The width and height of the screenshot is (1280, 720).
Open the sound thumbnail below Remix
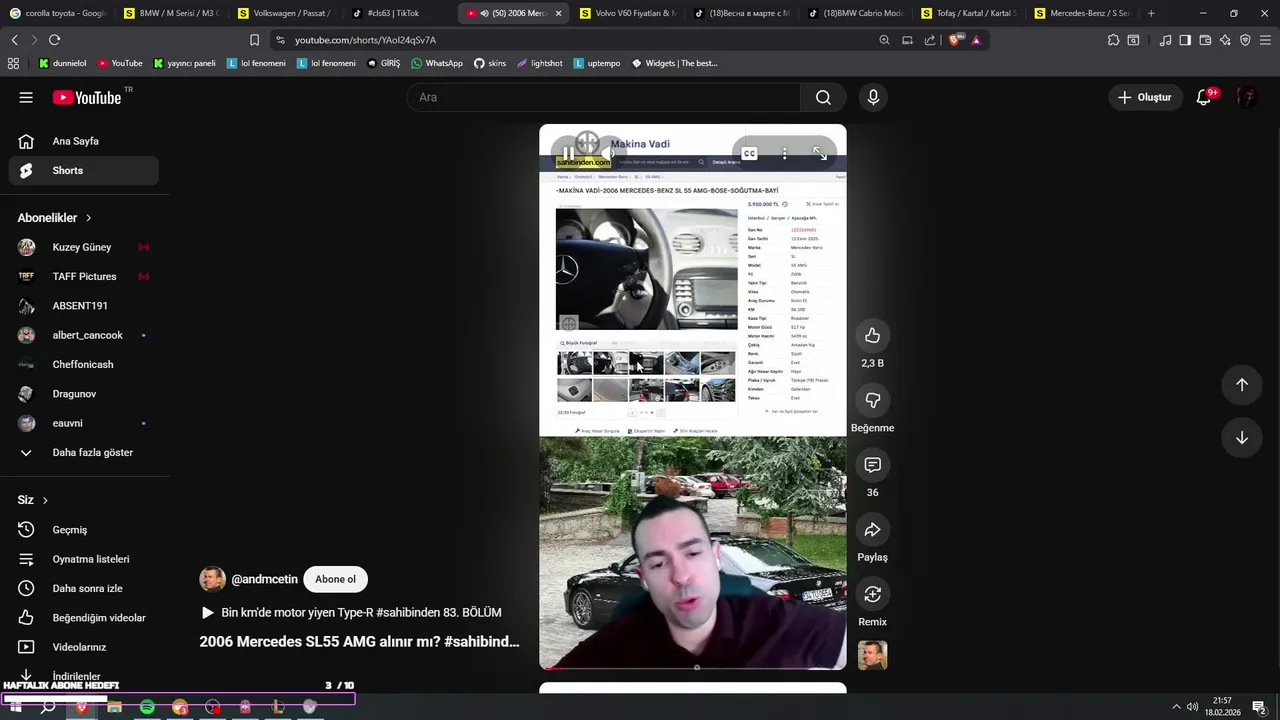pyautogui.click(x=872, y=655)
